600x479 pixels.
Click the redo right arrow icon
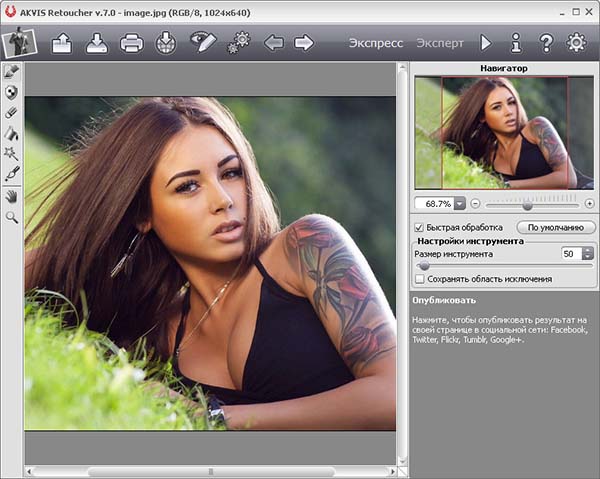click(x=304, y=43)
